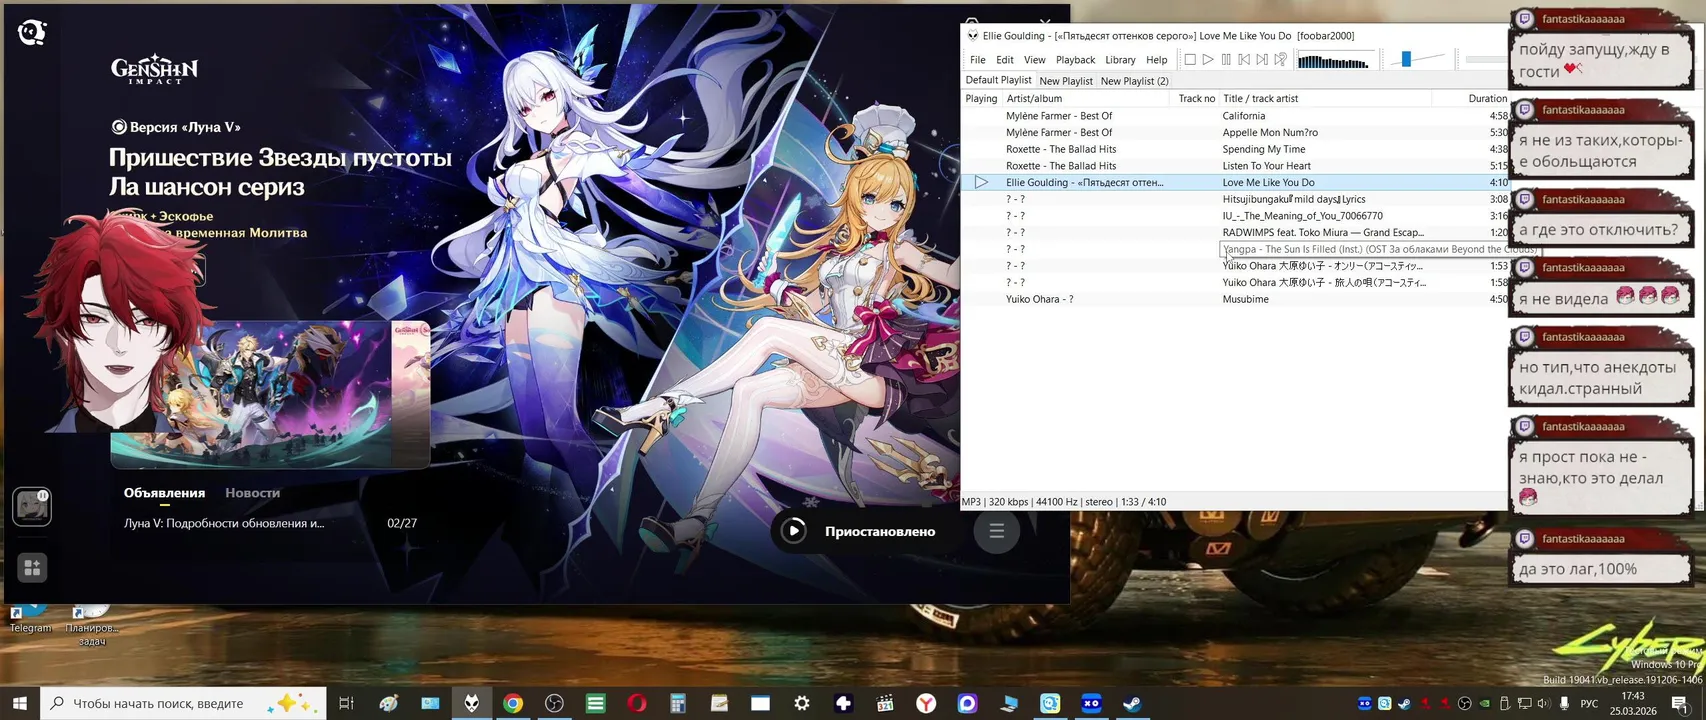Open the Edit menu in foobar2000
Image resolution: width=1706 pixels, height=720 pixels.
(x=1005, y=60)
